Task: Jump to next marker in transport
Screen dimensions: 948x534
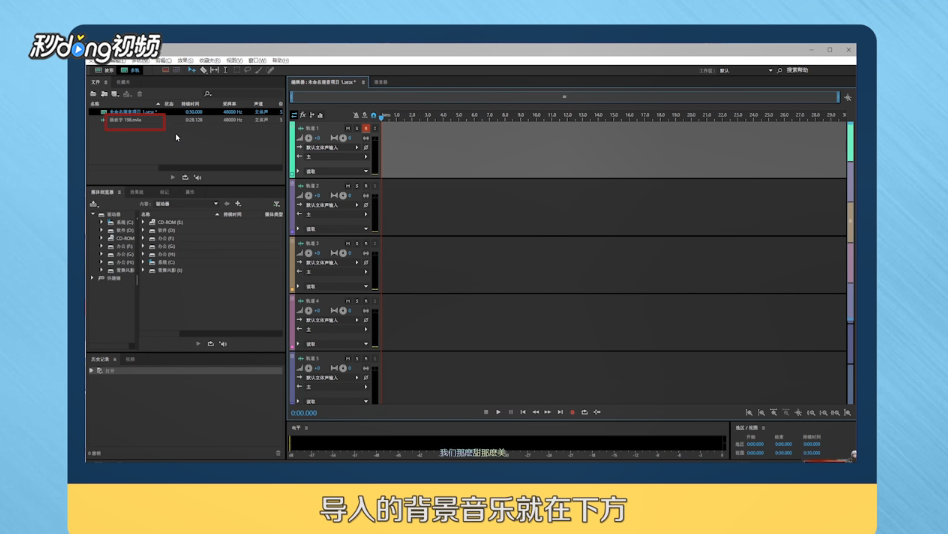Action: click(560, 412)
